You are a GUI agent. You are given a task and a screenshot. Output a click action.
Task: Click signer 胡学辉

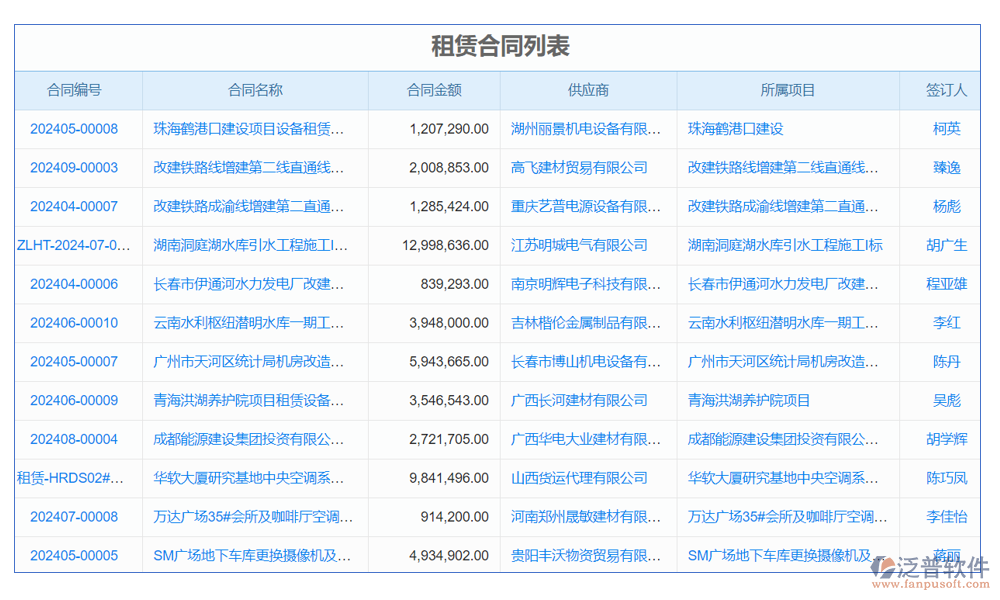(946, 439)
